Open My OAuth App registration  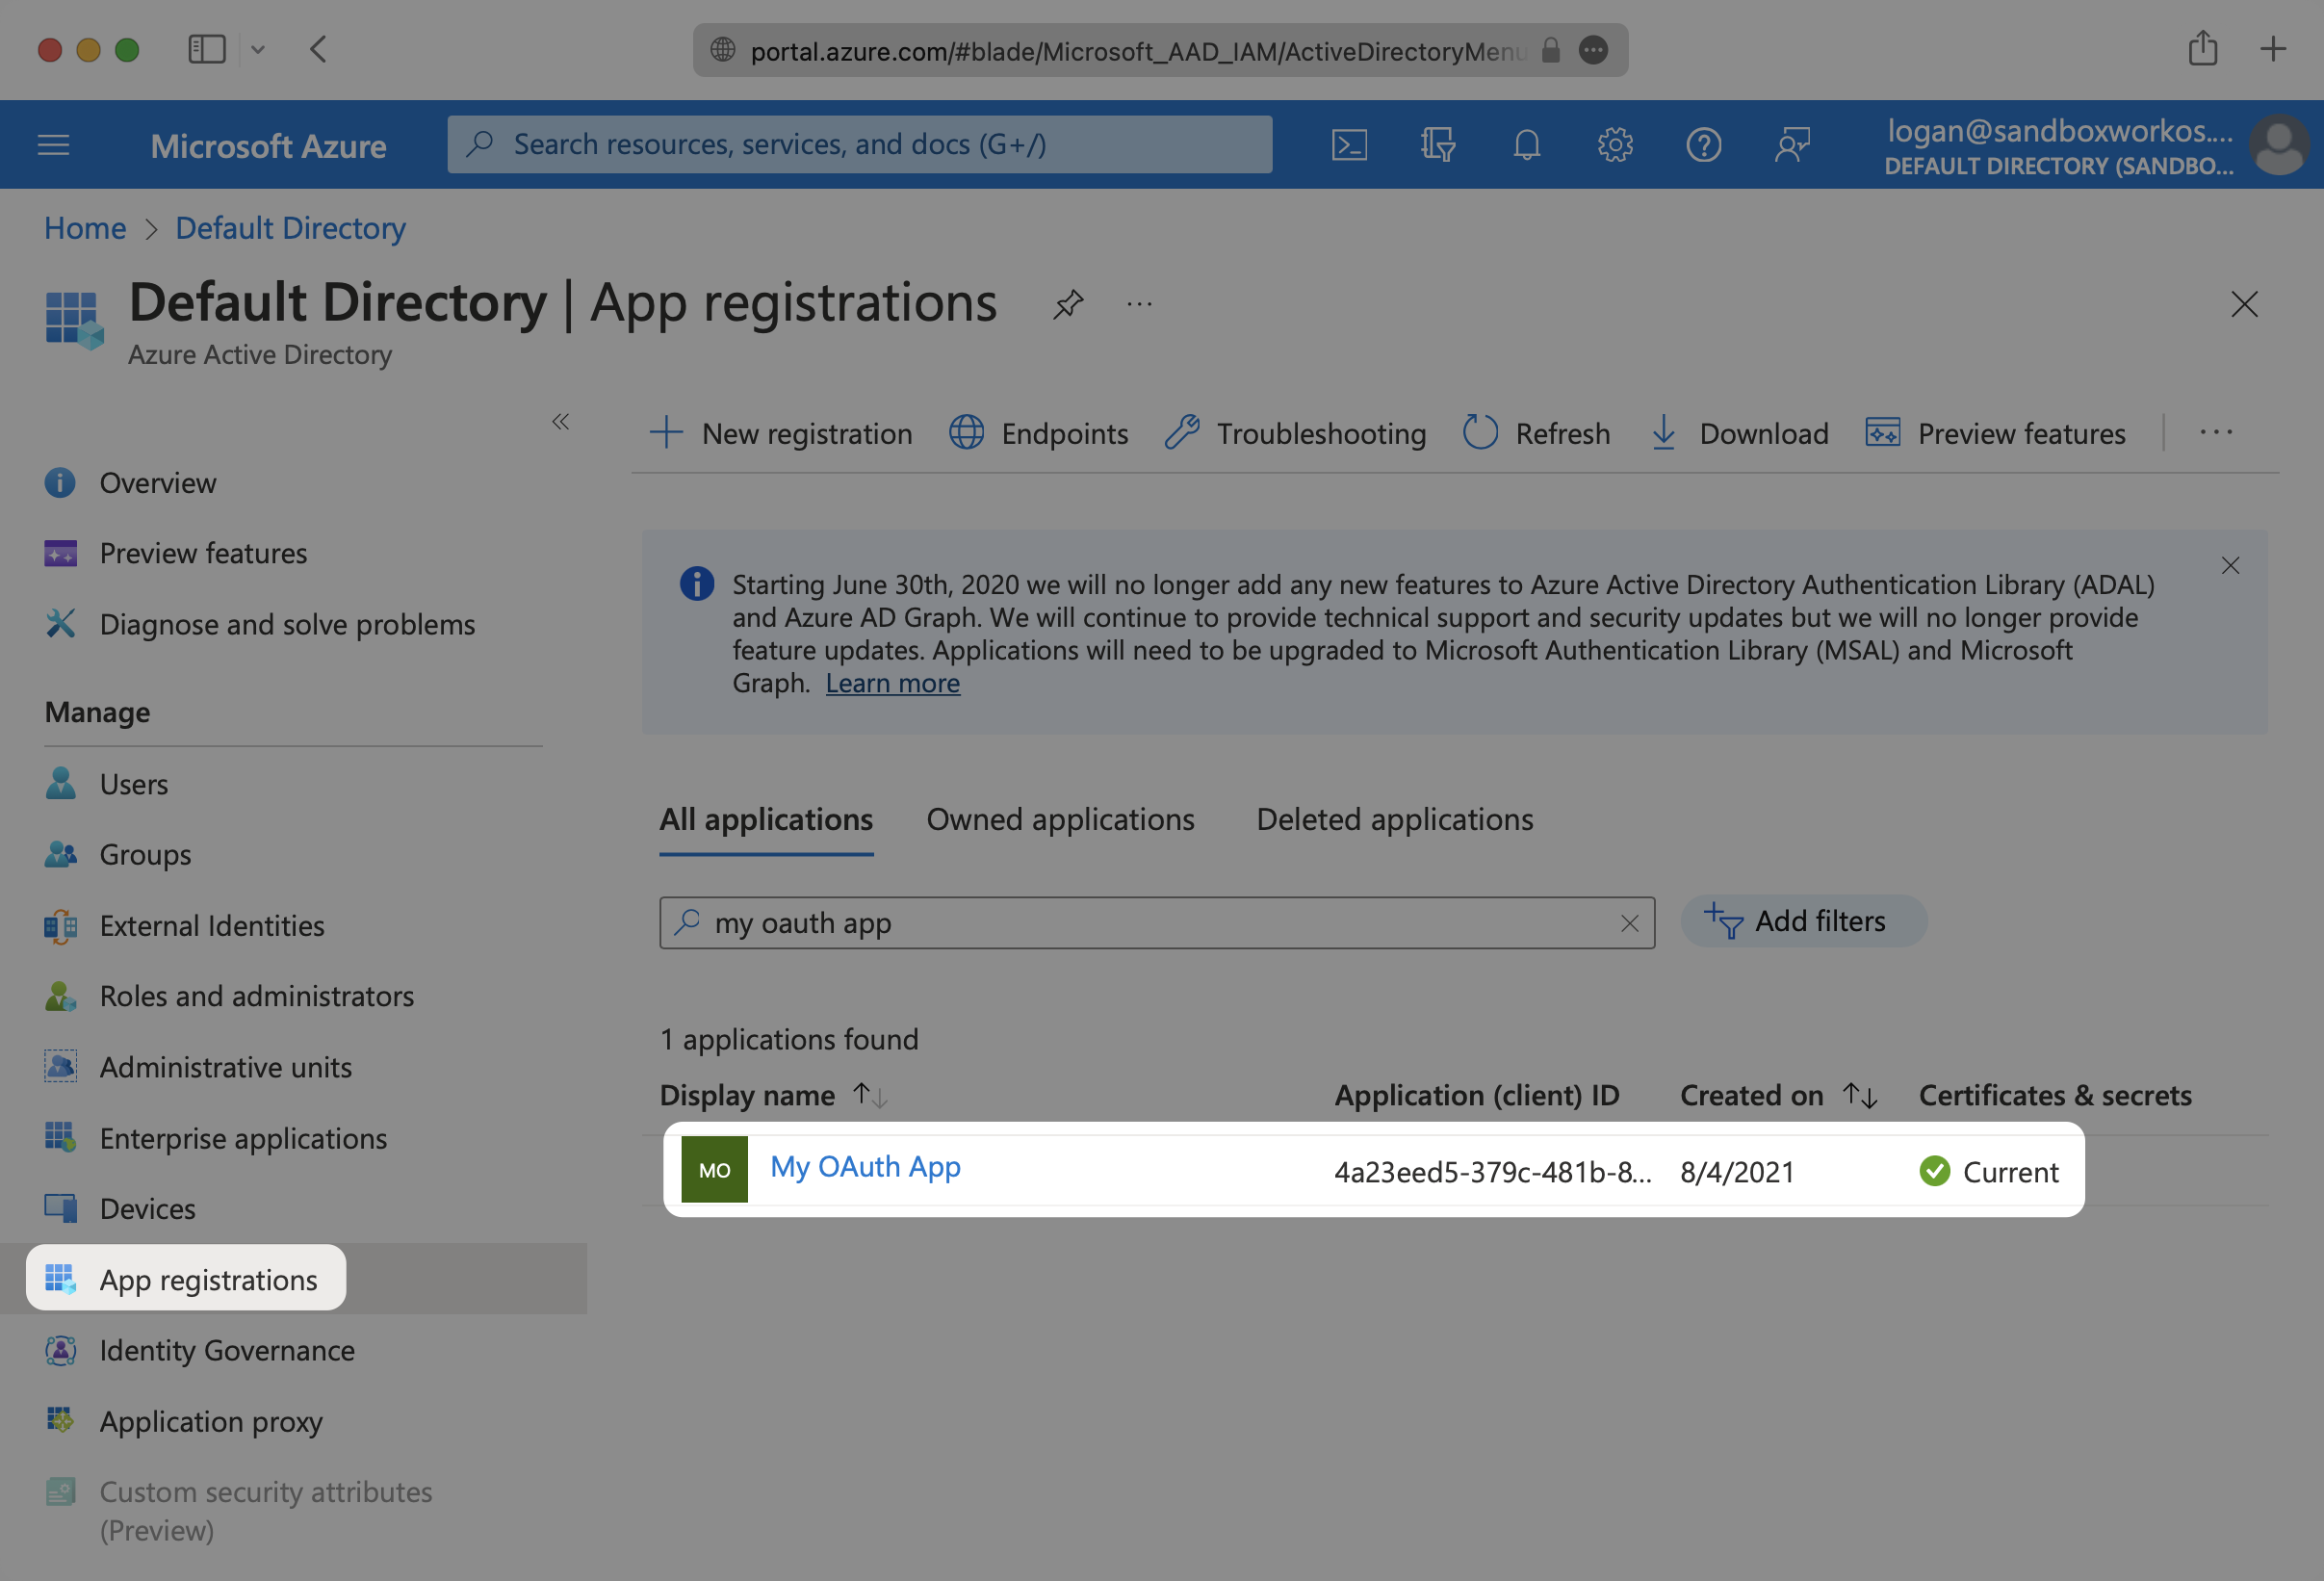865,1166
